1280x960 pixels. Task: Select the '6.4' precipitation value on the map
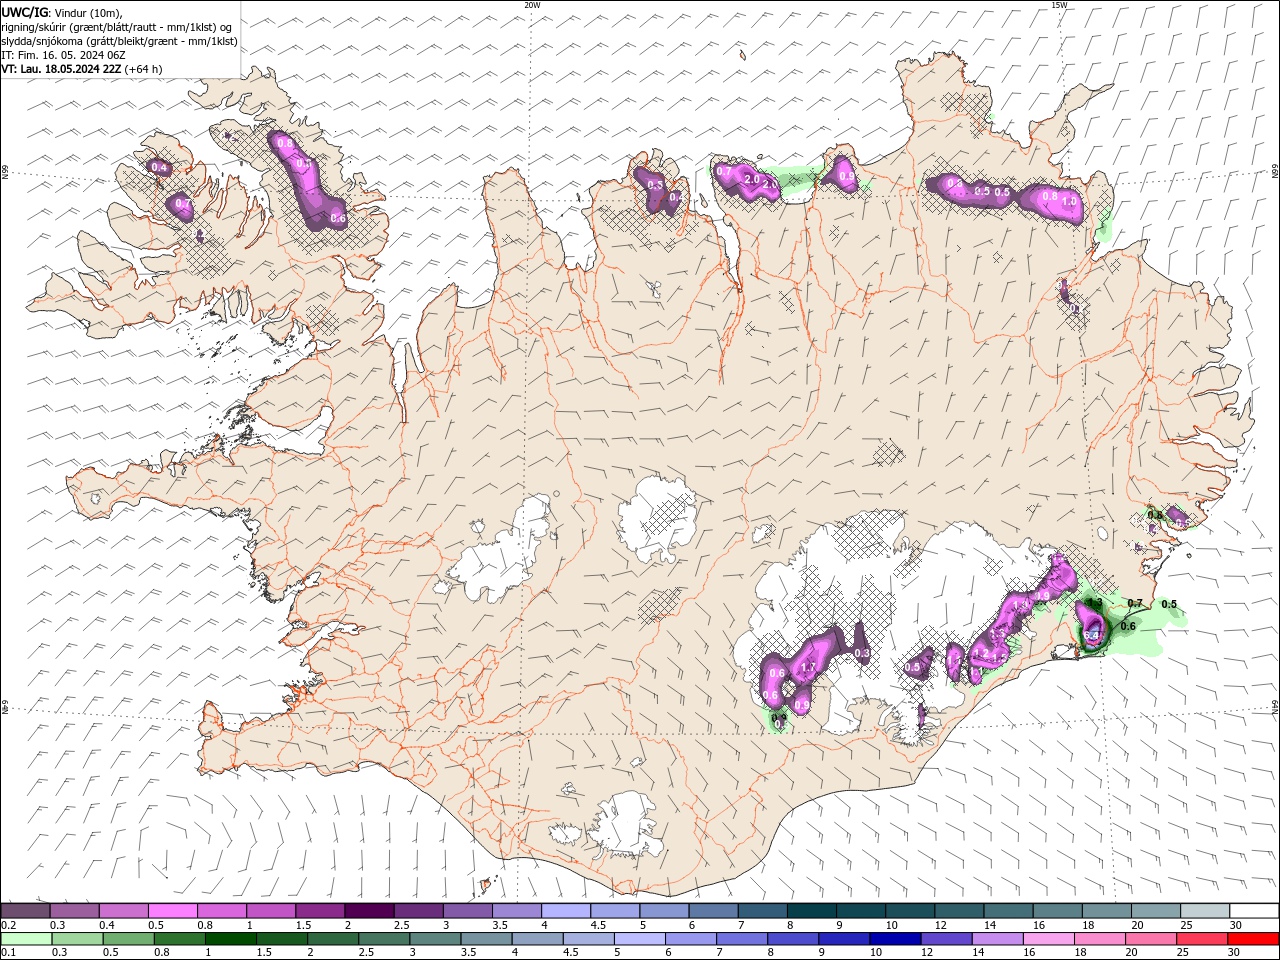click(x=1091, y=634)
